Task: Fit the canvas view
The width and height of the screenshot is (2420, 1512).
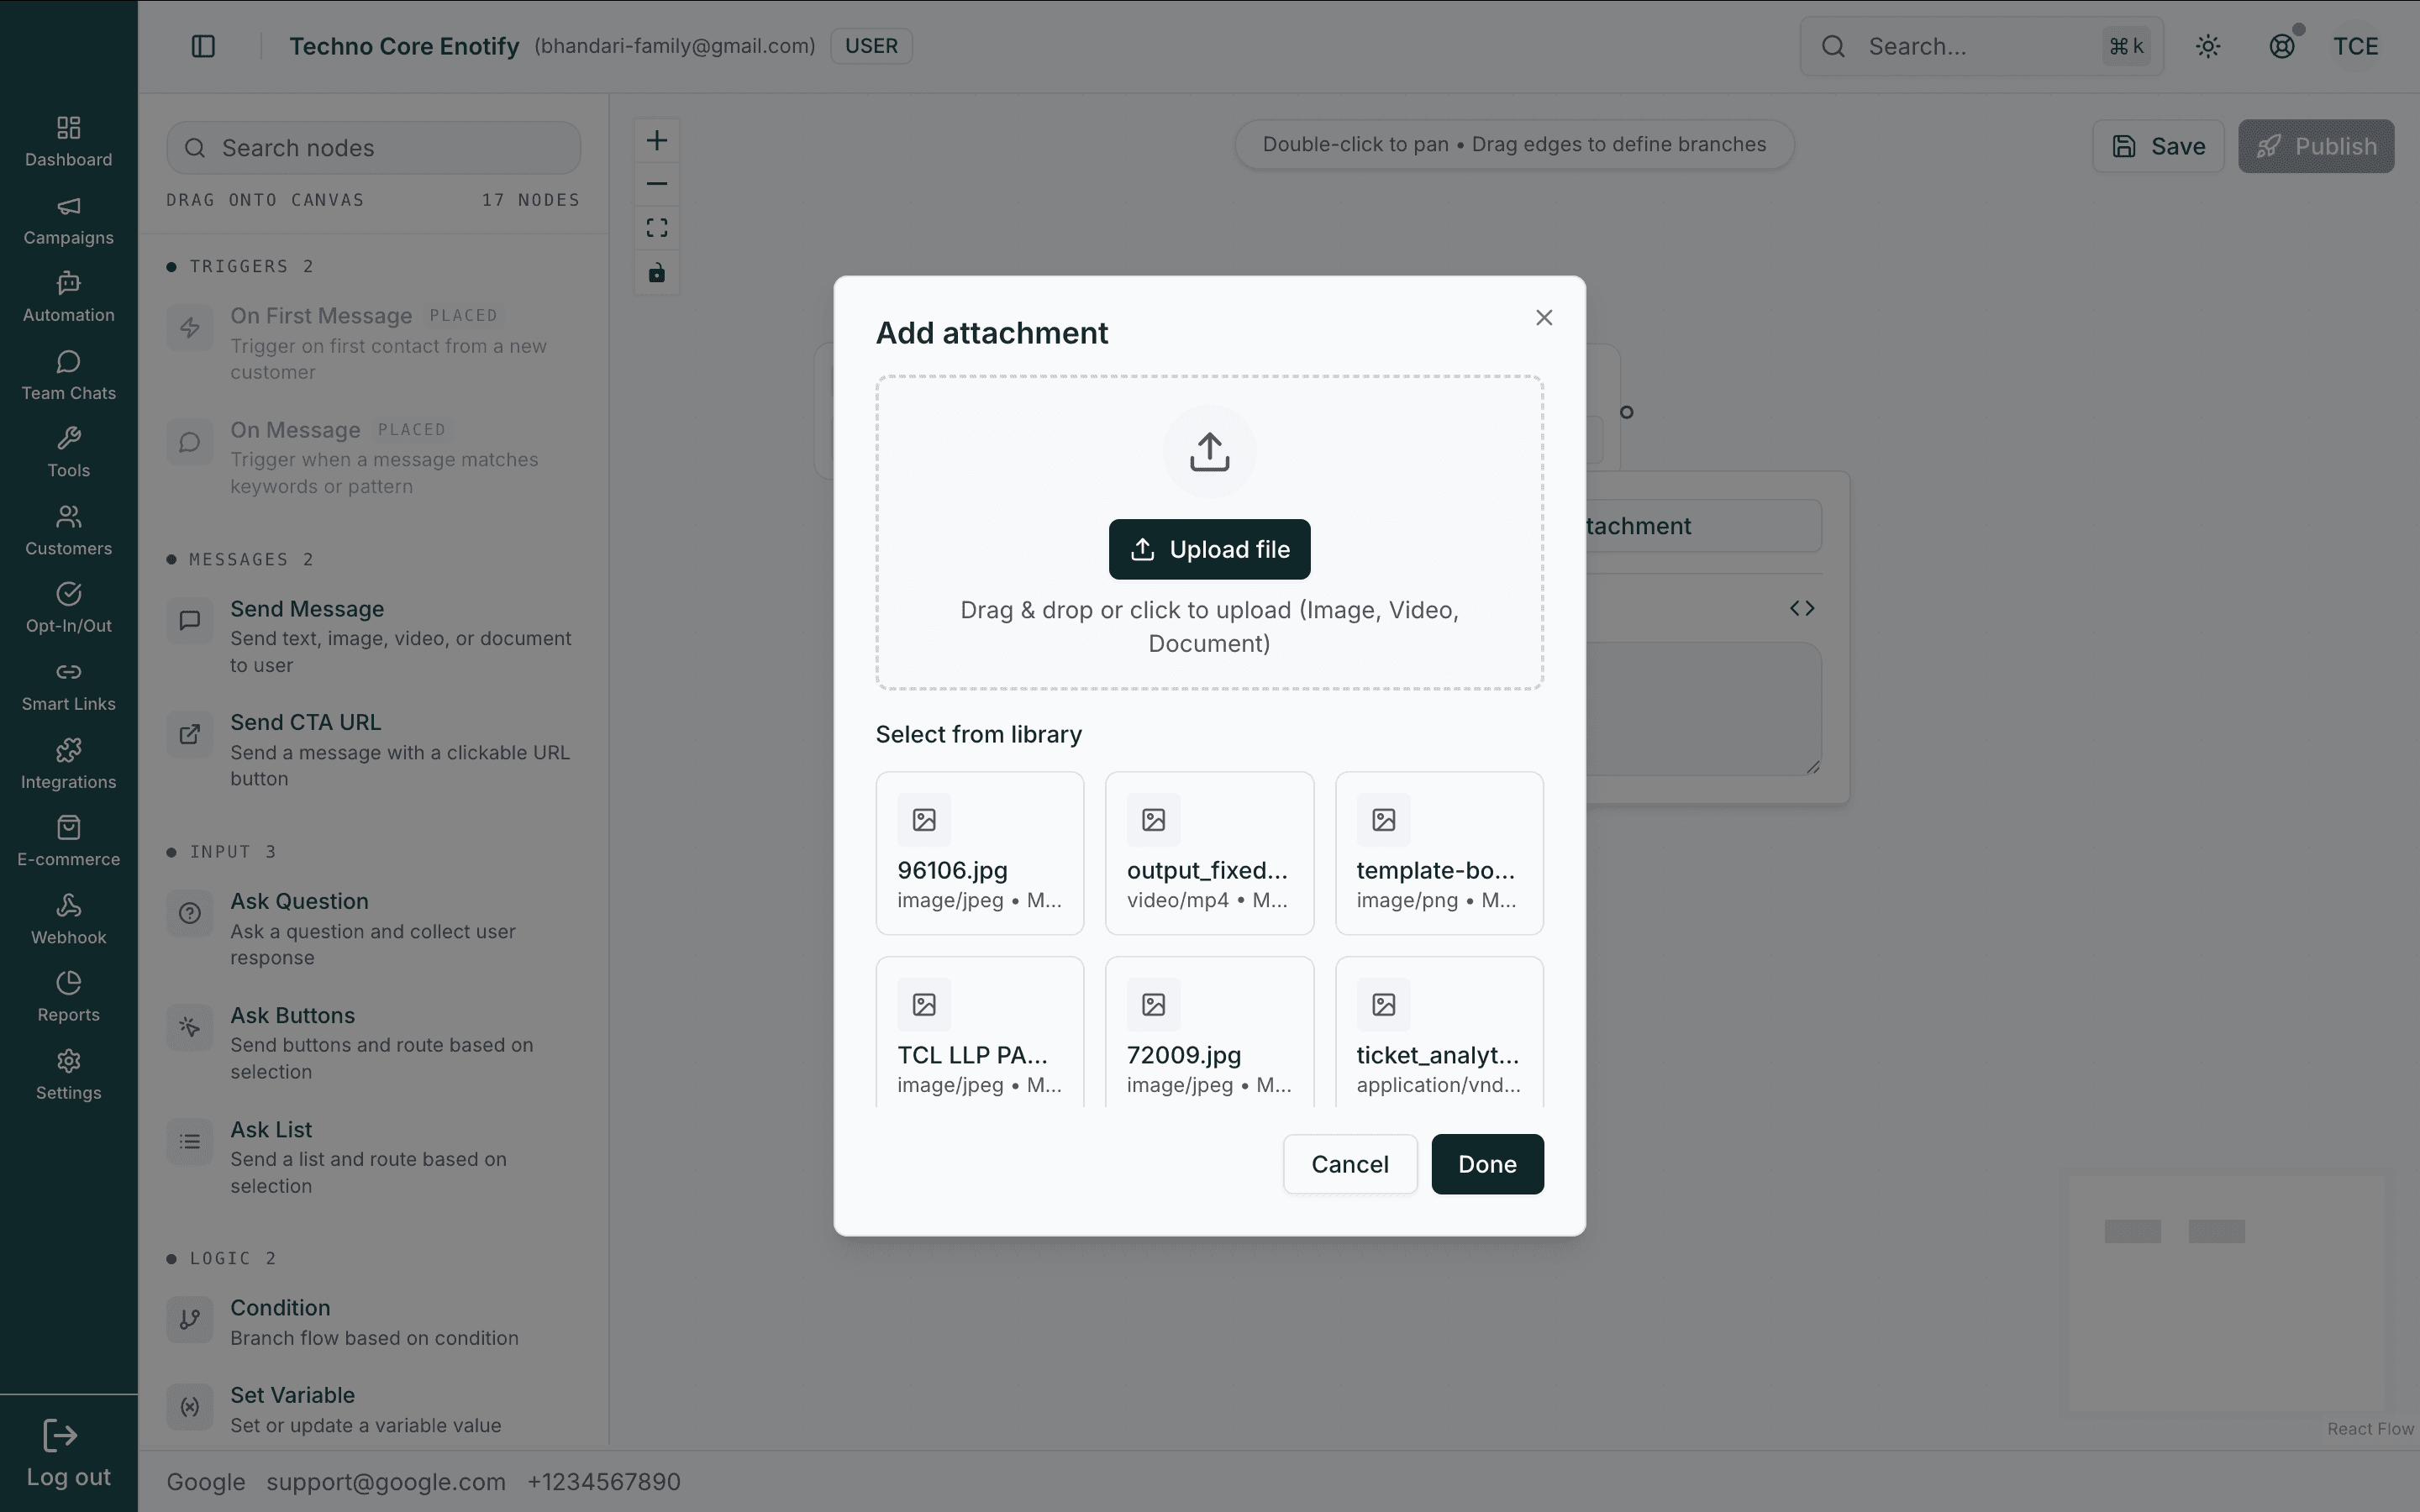Action: pyautogui.click(x=657, y=228)
